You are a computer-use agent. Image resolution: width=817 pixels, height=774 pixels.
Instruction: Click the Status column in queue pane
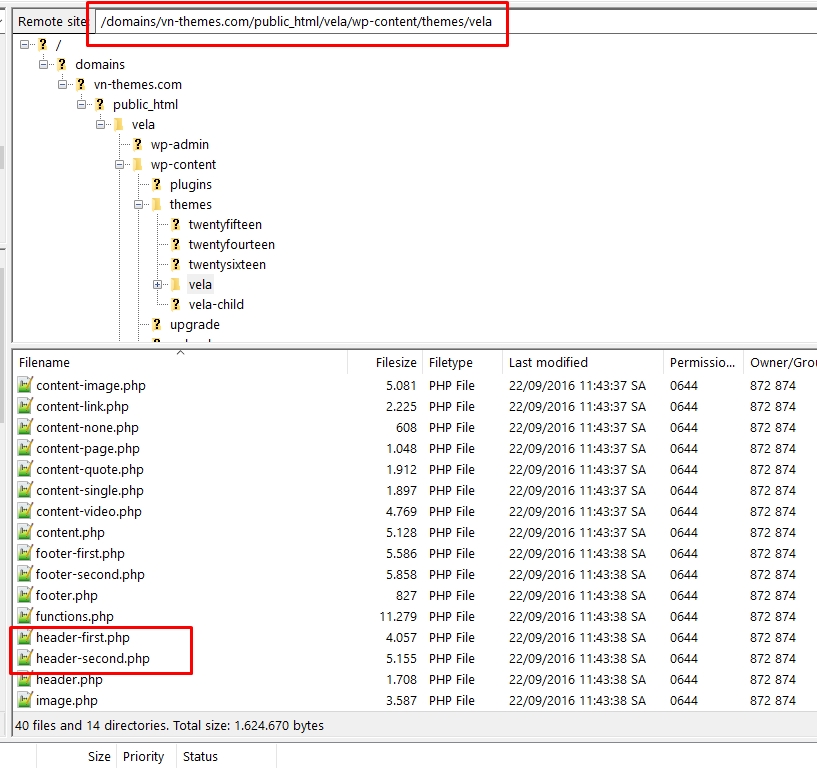(200, 757)
